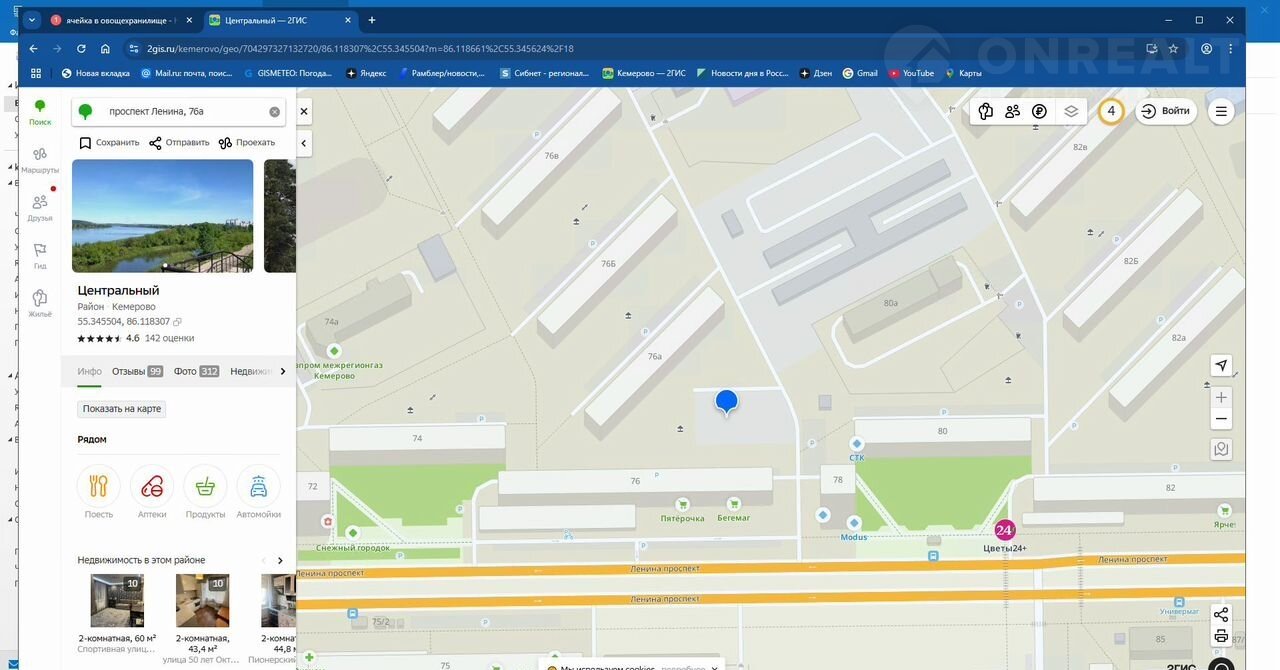Click the Войти login button
This screenshot has height=670, width=1280.
[1166, 111]
